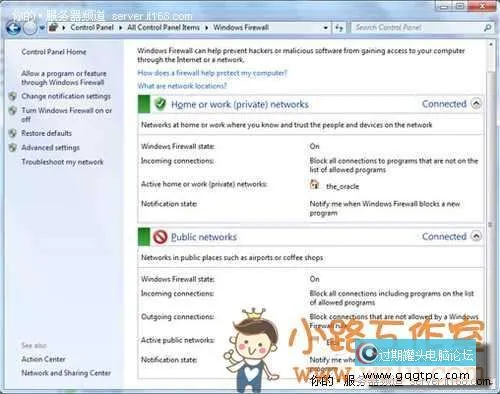The height and width of the screenshot is (394, 500).
Task: Open Action Center link
Action: click(x=43, y=359)
